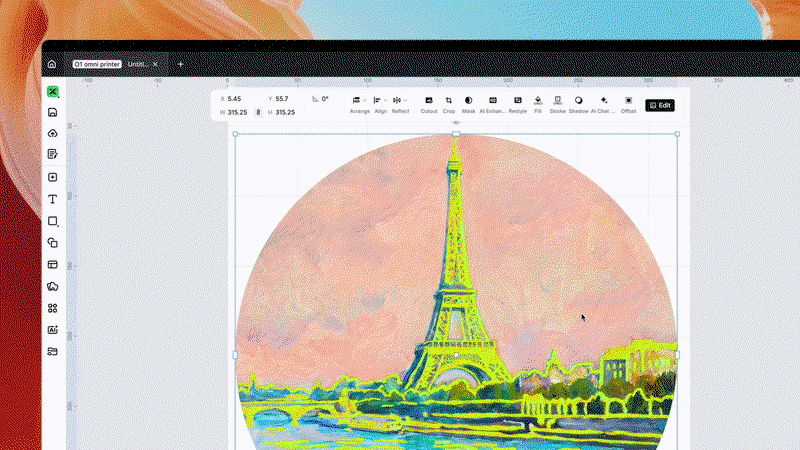
Task: Toggle the aspect ratio lock
Action: tap(258, 112)
